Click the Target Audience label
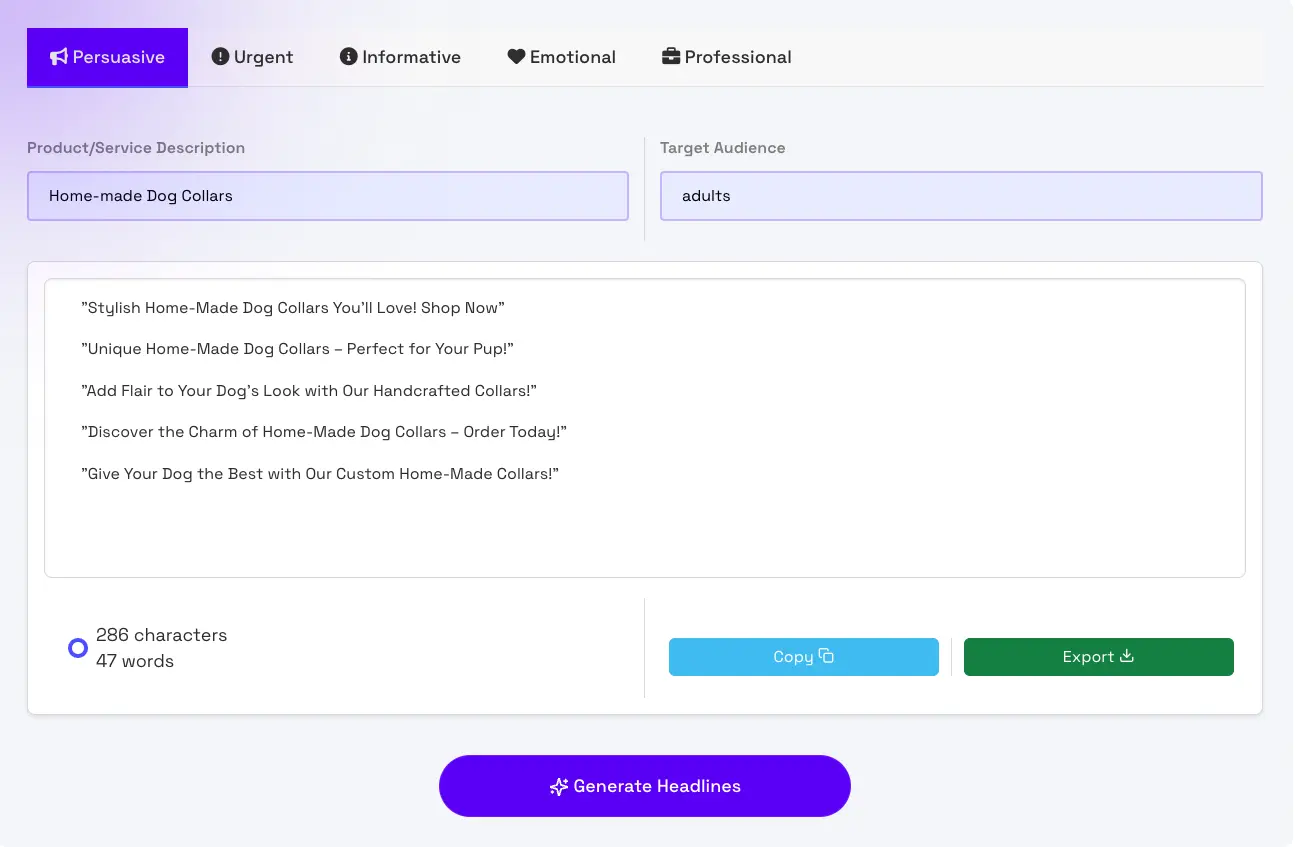1295x847 pixels. click(723, 148)
